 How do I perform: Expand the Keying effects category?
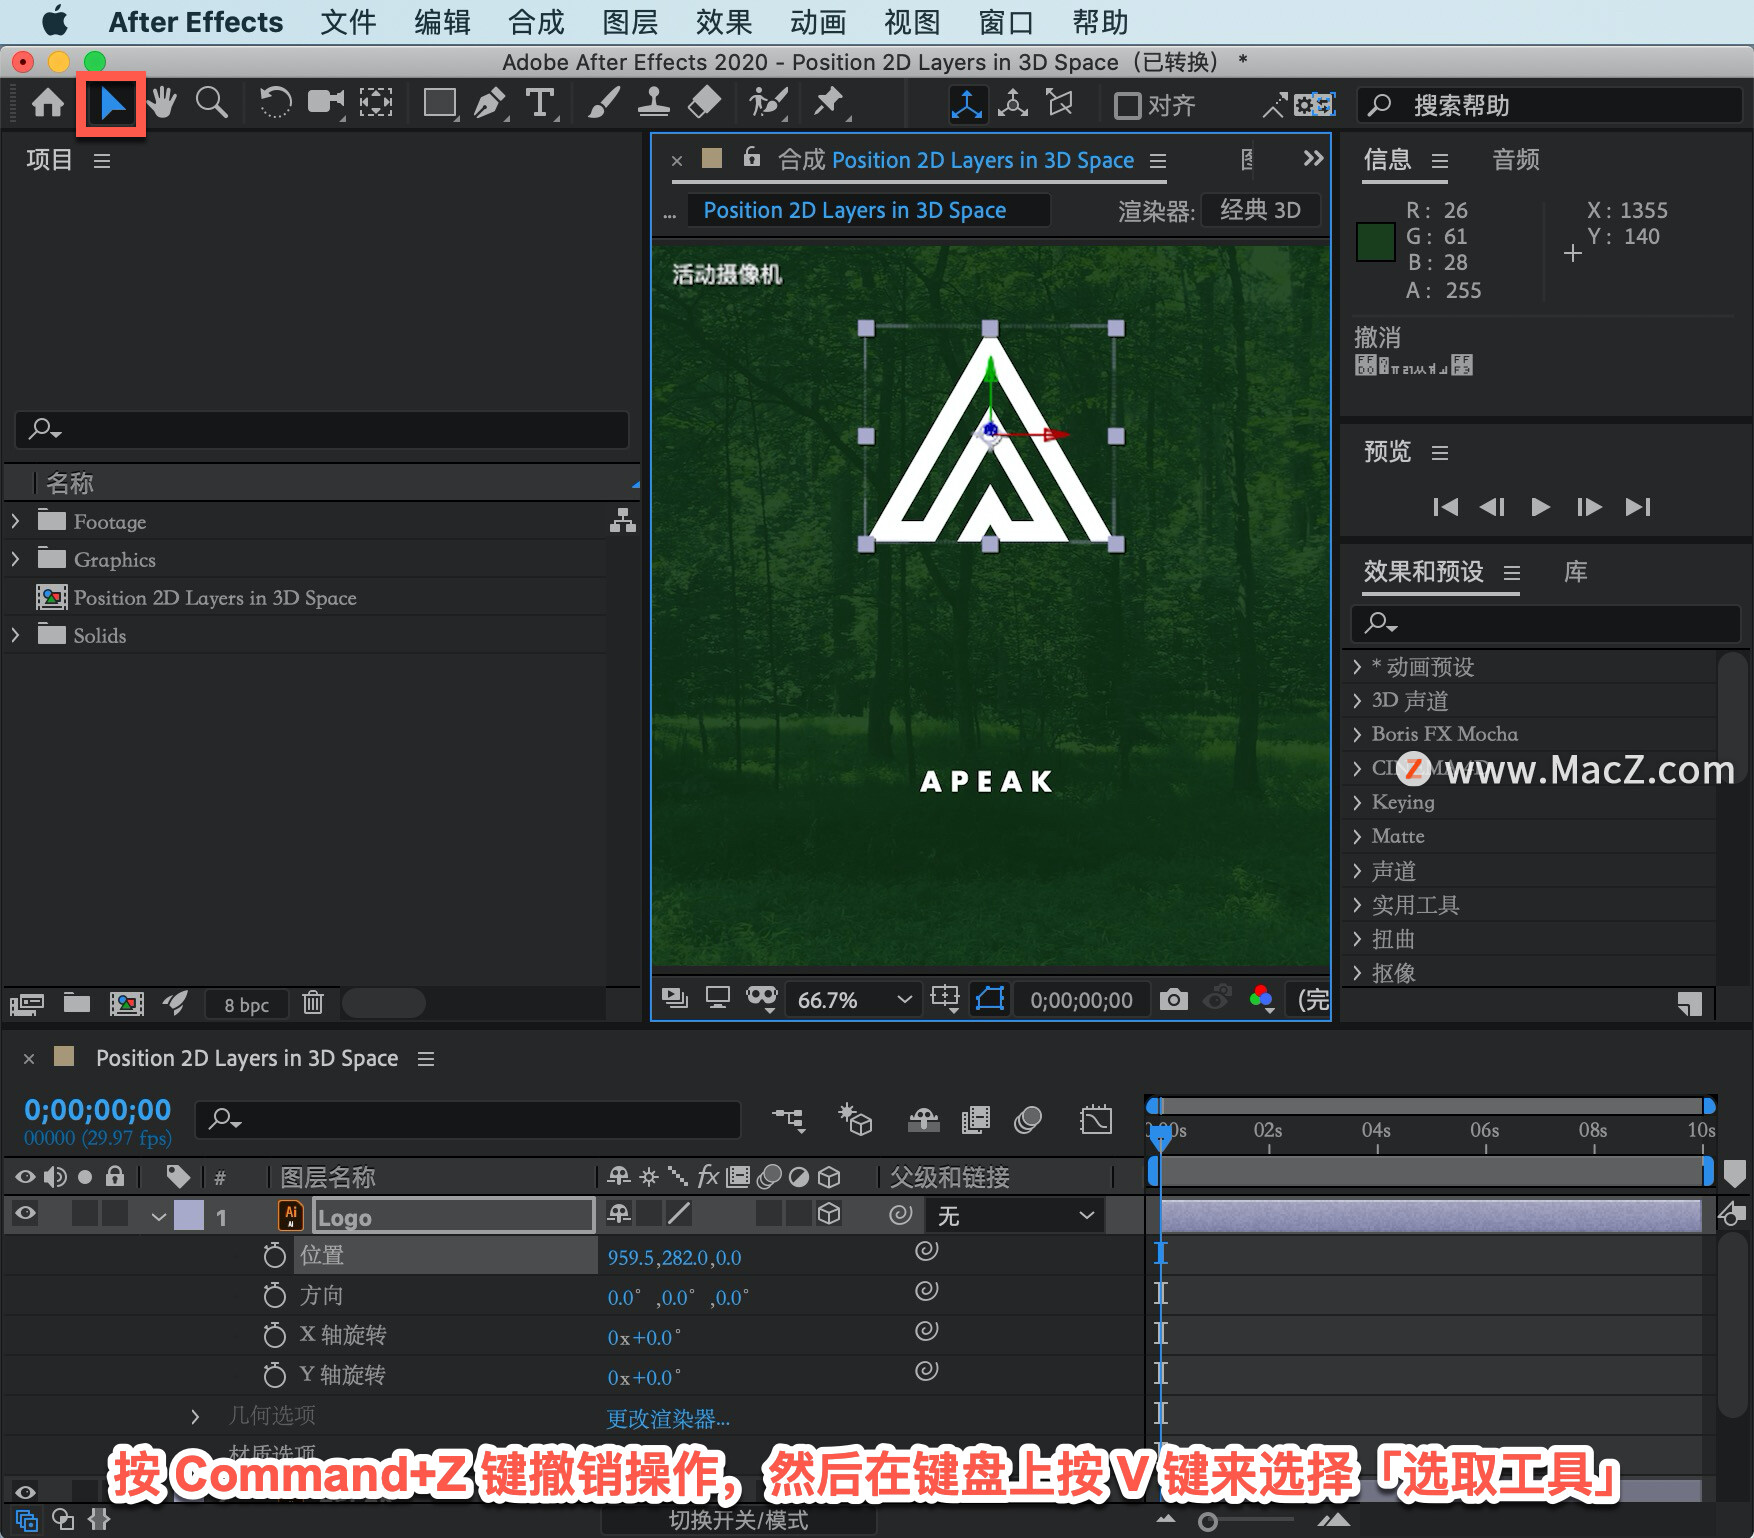pyautogui.click(x=1357, y=802)
